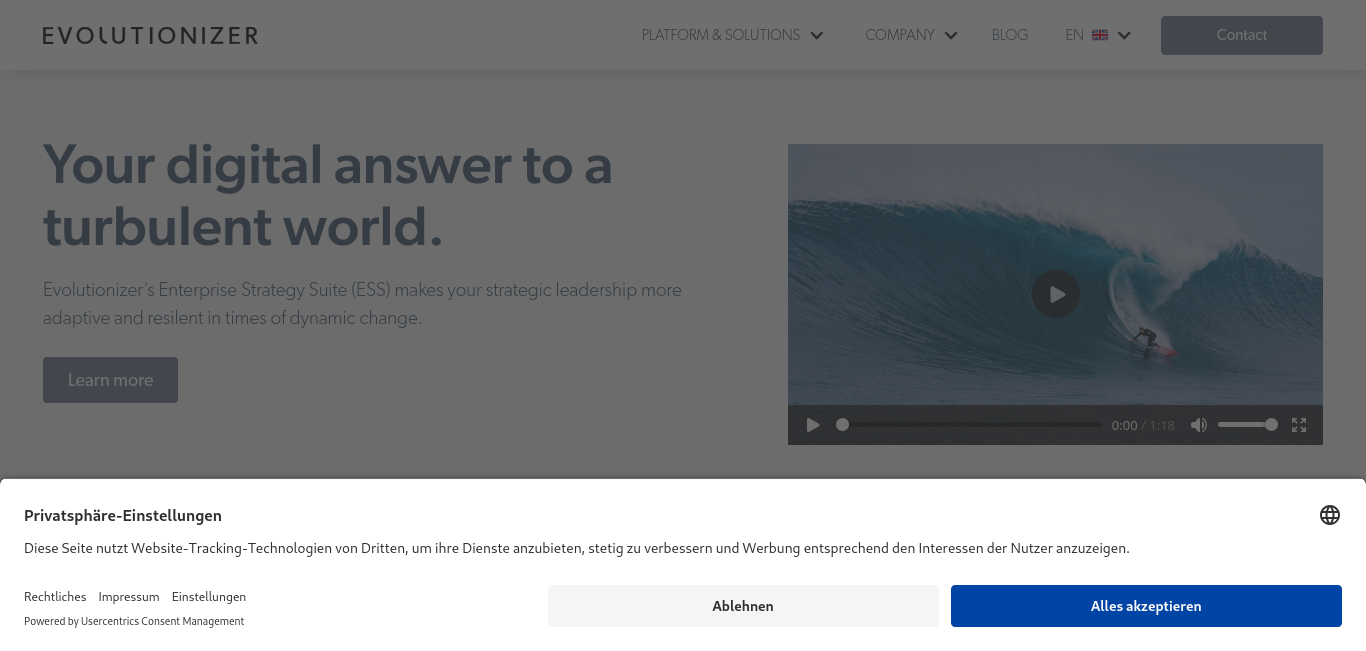Image resolution: width=1366 pixels, height=651 pixels.
Task: Open the Rechtliches link
Action: 55,597
